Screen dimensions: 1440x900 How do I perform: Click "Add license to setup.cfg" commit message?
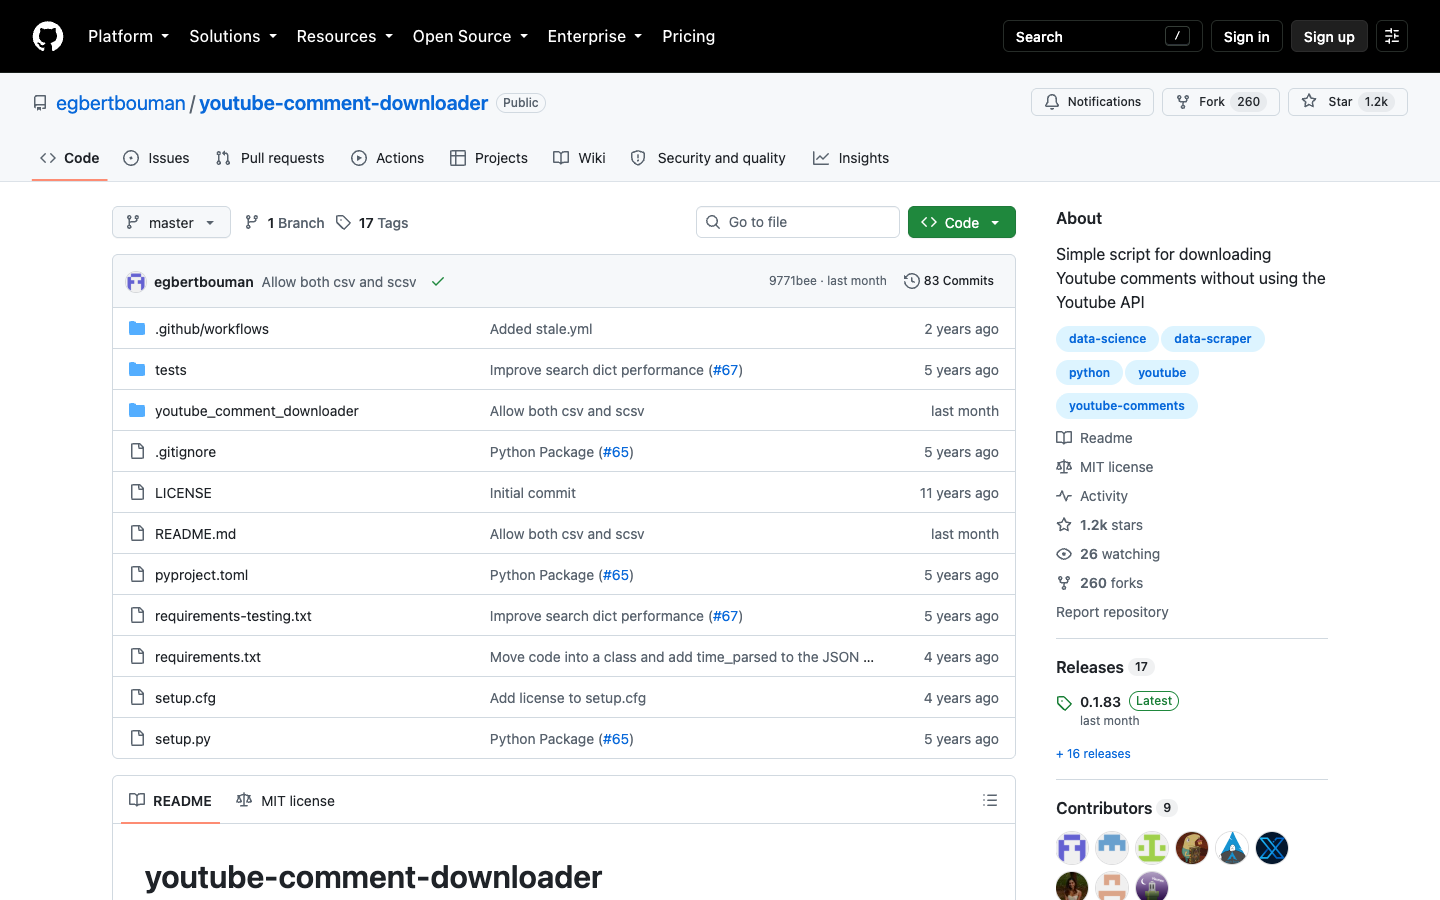coord(568,697)
